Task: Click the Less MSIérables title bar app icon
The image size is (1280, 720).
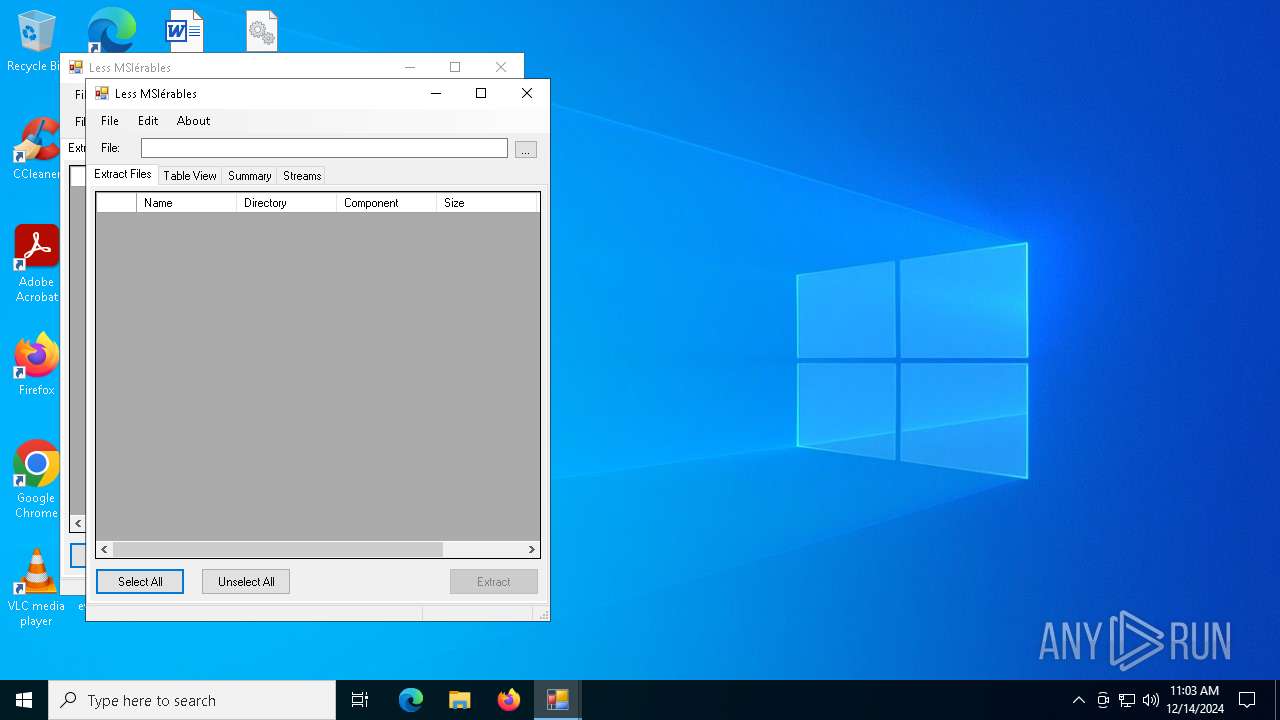Action: pos(101,93)
